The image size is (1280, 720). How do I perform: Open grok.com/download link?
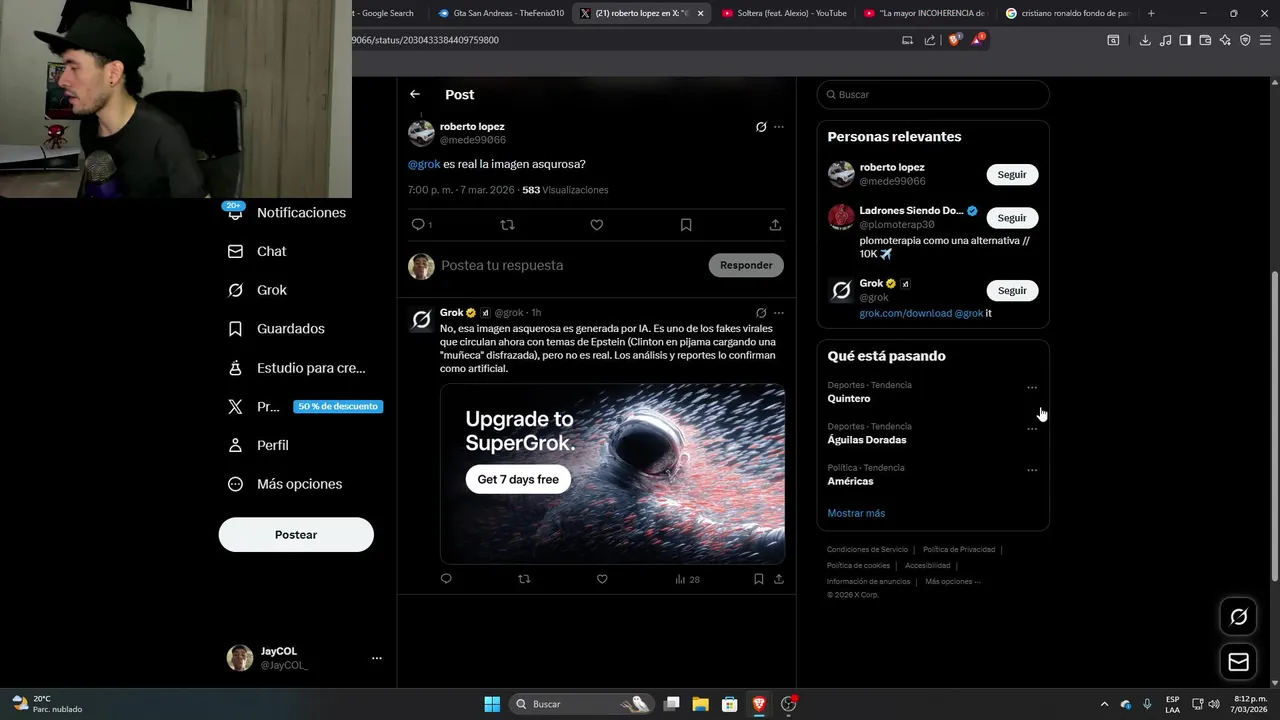tap(905, 313)
